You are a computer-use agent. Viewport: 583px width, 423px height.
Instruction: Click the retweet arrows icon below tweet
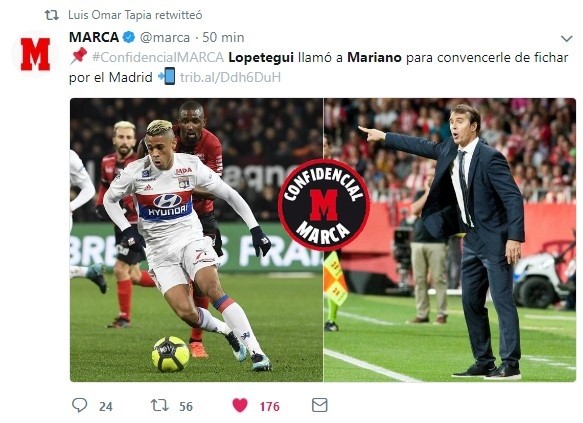160,405
